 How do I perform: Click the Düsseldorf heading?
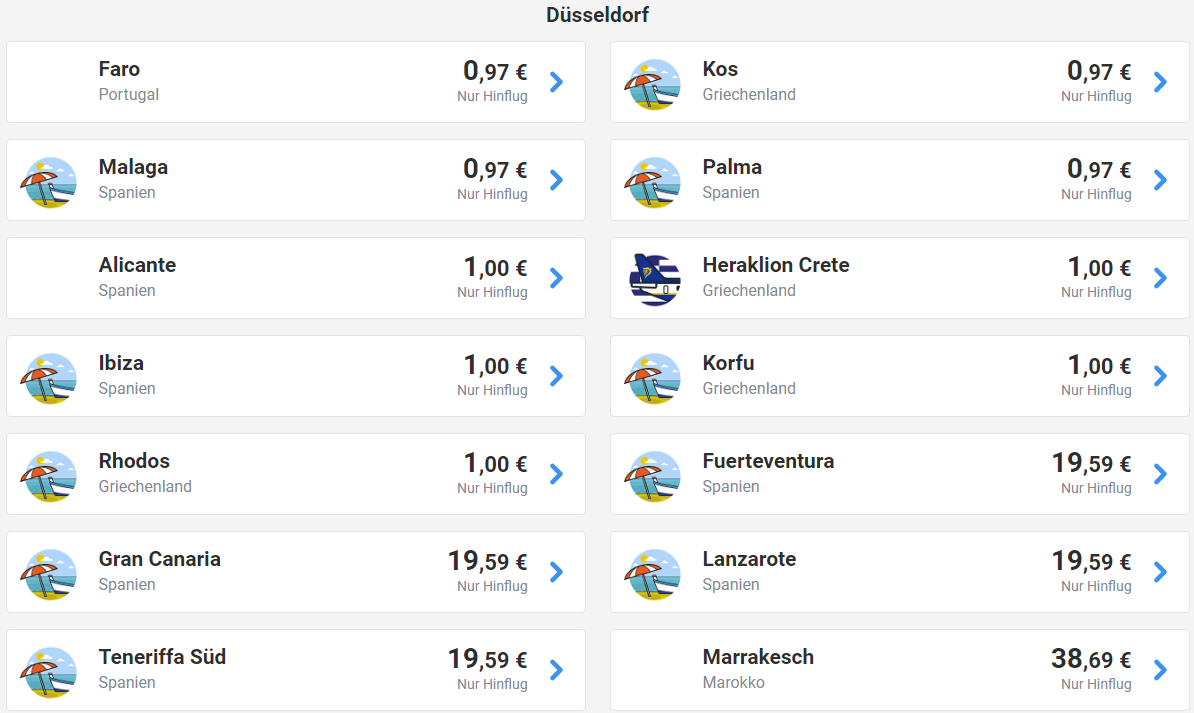coord(597,15)
